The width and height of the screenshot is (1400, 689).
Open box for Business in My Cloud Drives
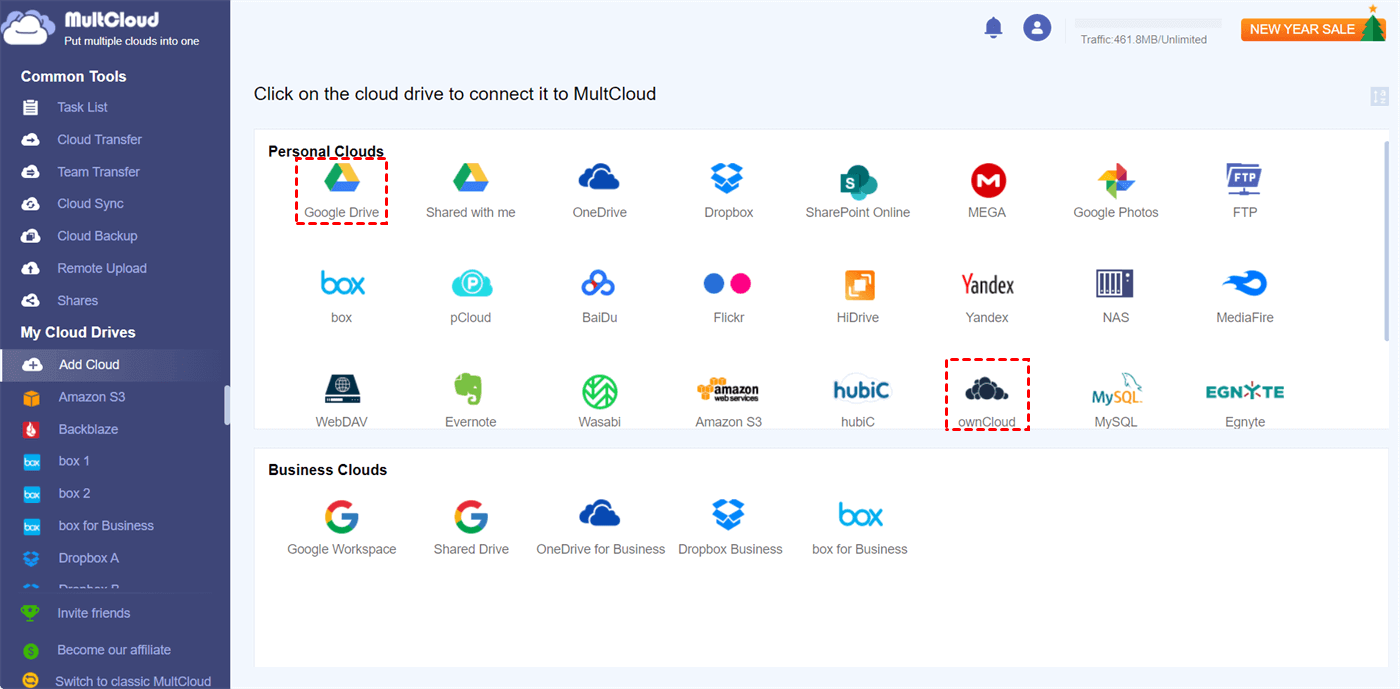(106, 526)
